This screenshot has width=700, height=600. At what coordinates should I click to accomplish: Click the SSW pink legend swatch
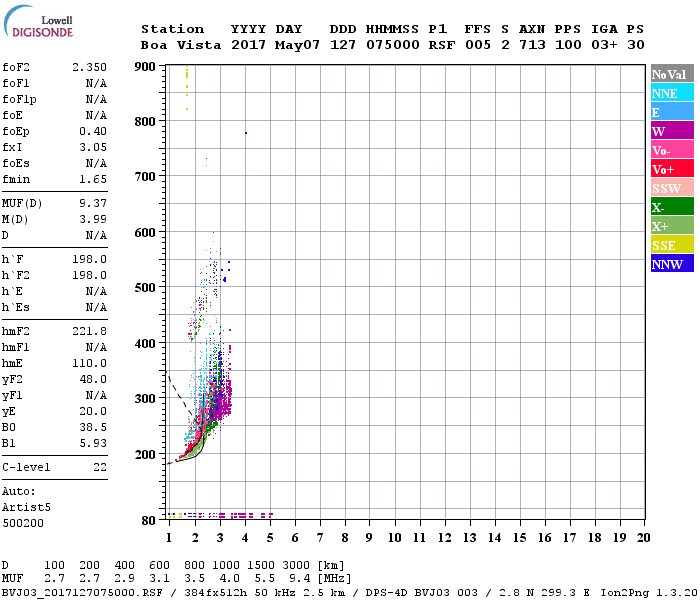pos(672,188)
